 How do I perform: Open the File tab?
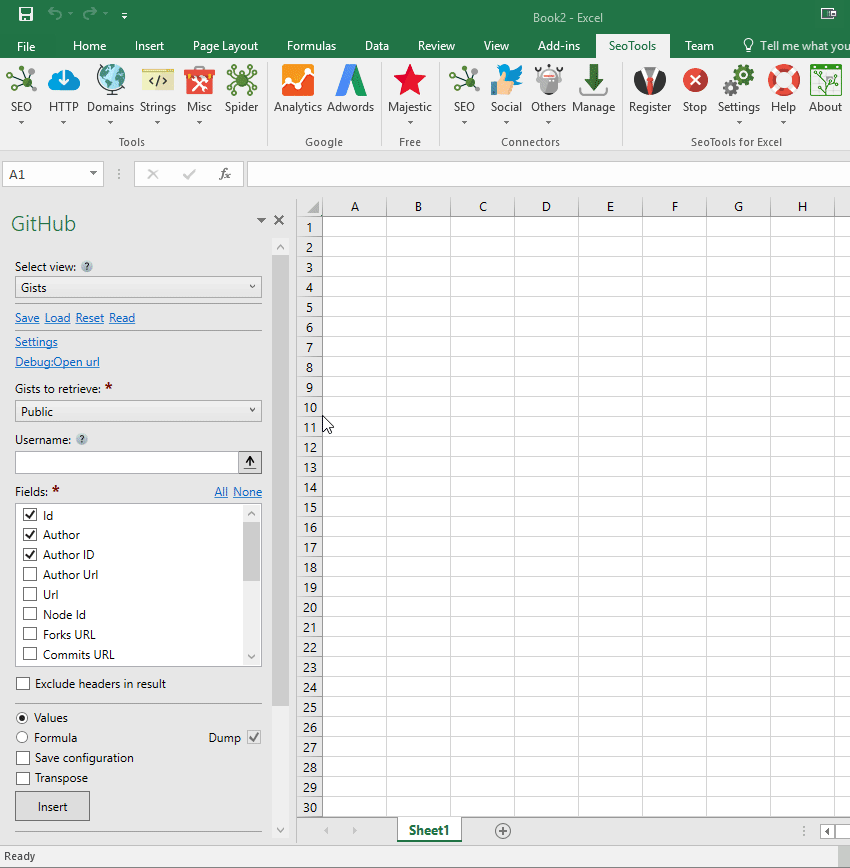click(x=26, y=46)
